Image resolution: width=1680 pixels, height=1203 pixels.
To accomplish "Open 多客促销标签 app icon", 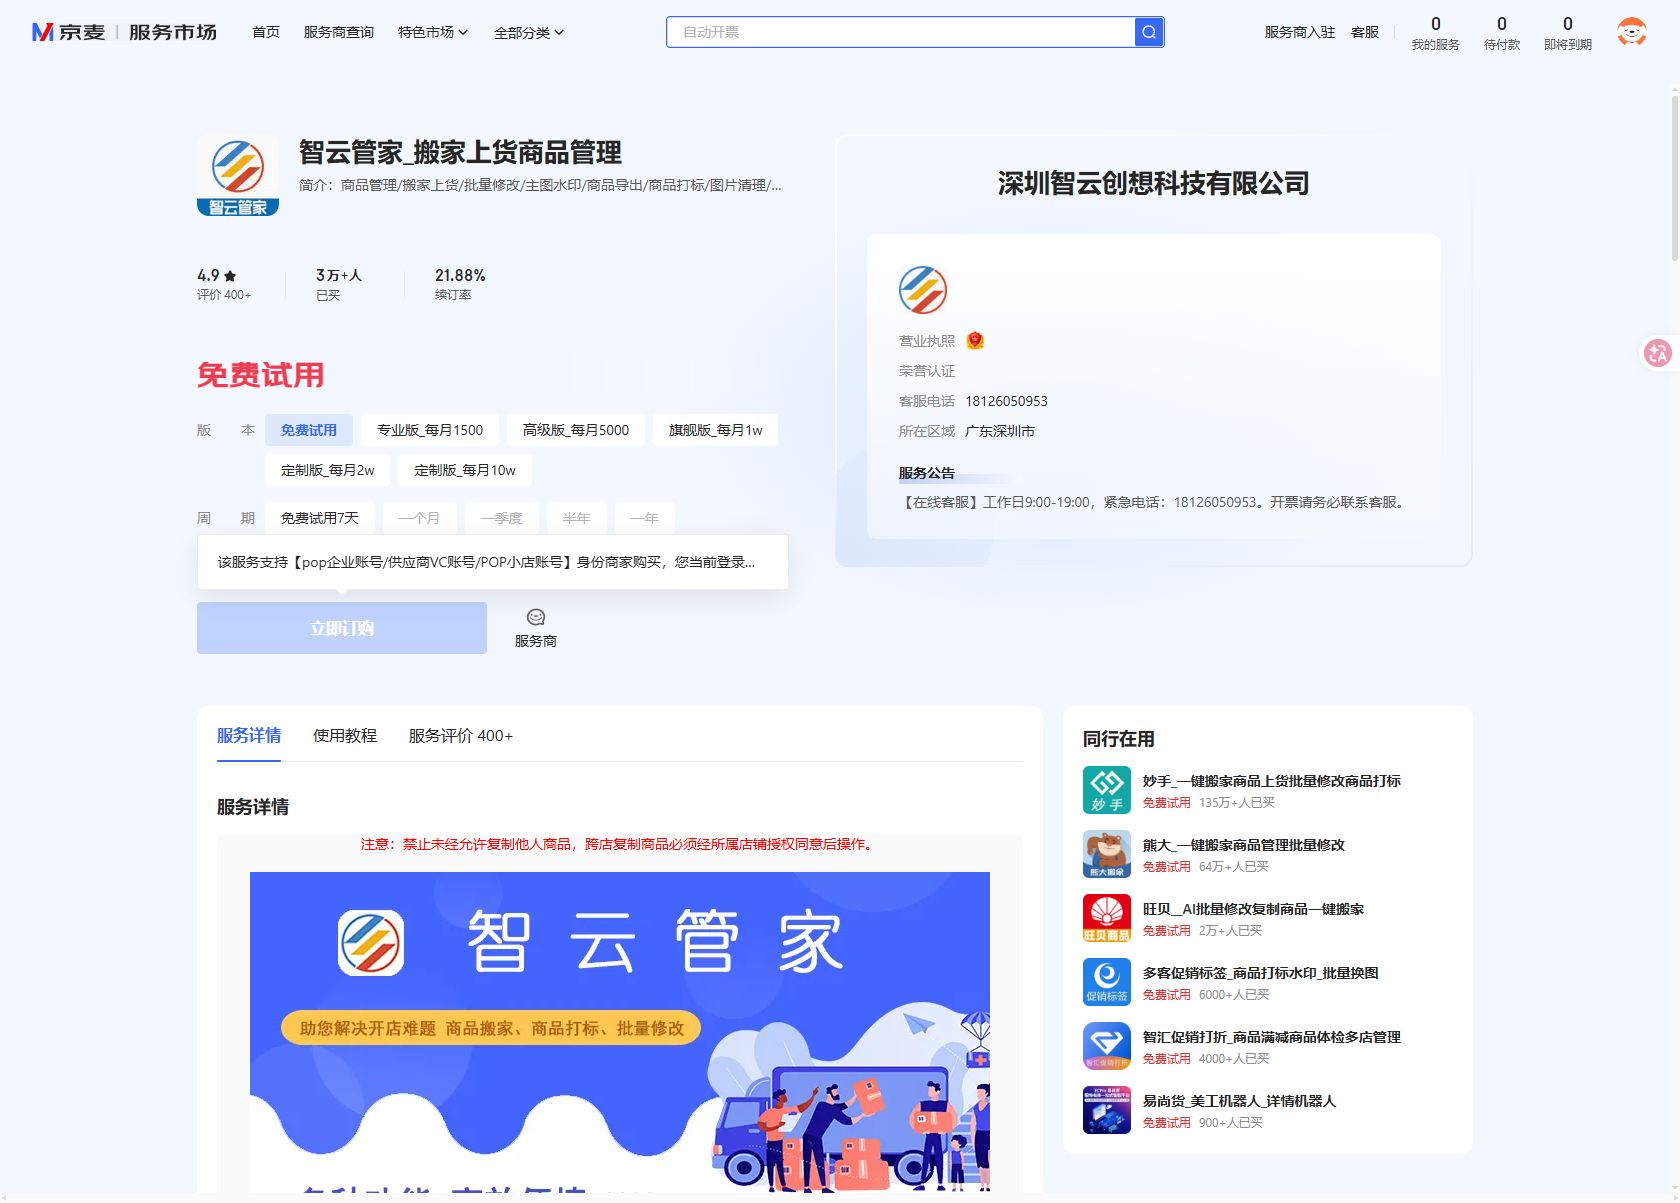I will click(x=1107, y=982).
